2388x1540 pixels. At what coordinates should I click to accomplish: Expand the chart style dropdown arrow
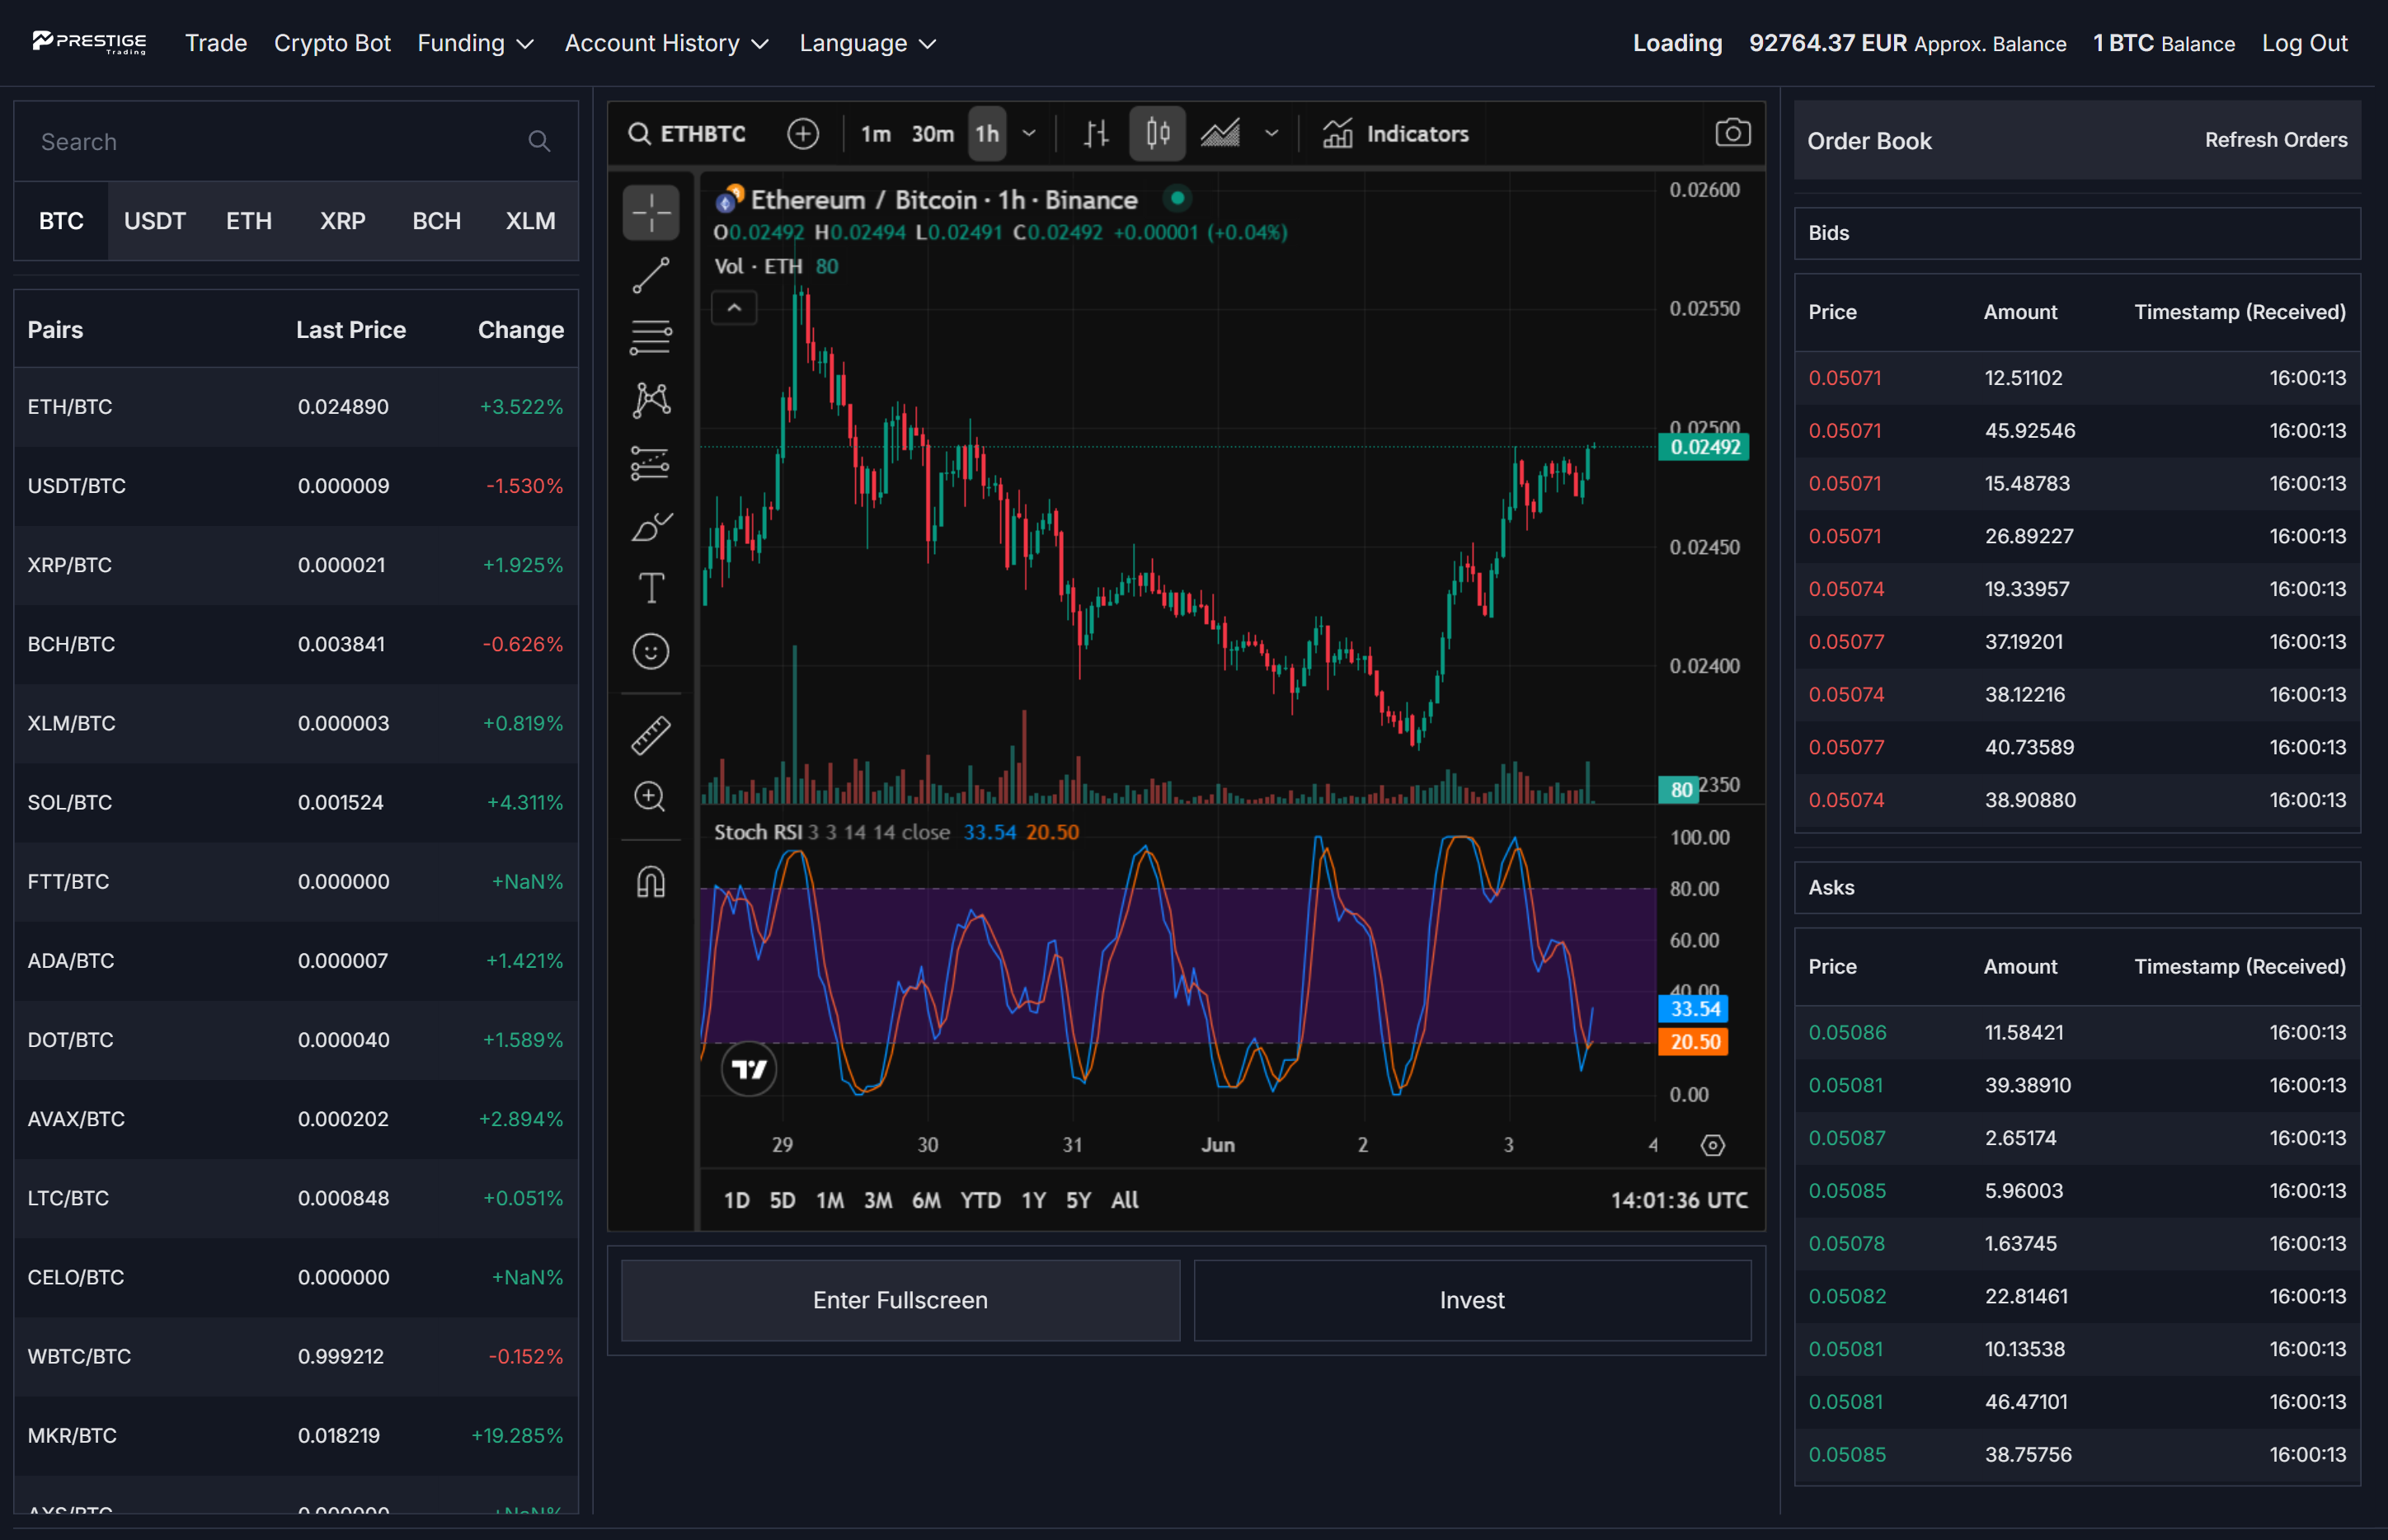click(1271, 133)
